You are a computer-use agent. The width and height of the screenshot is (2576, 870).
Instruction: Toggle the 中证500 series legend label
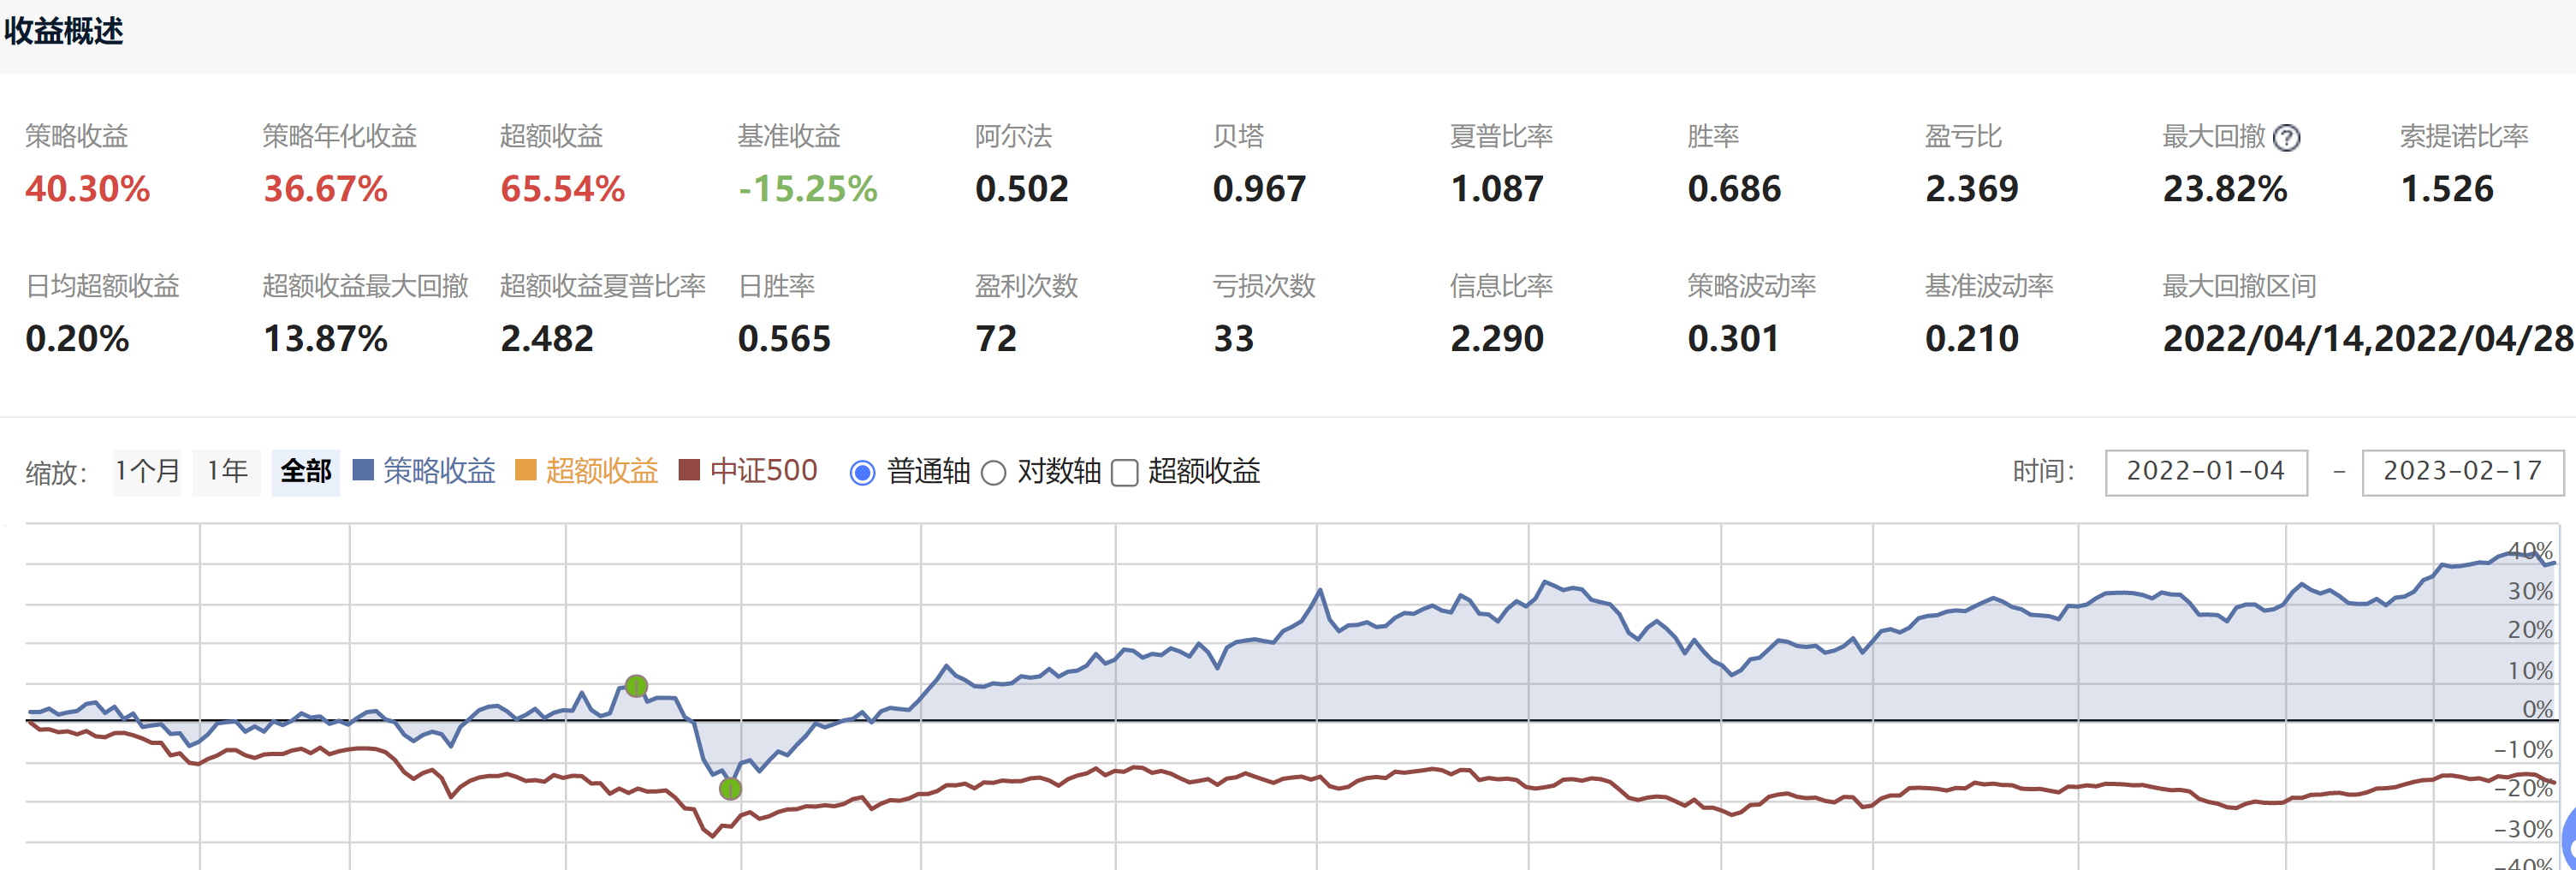[x=763, y=471]
